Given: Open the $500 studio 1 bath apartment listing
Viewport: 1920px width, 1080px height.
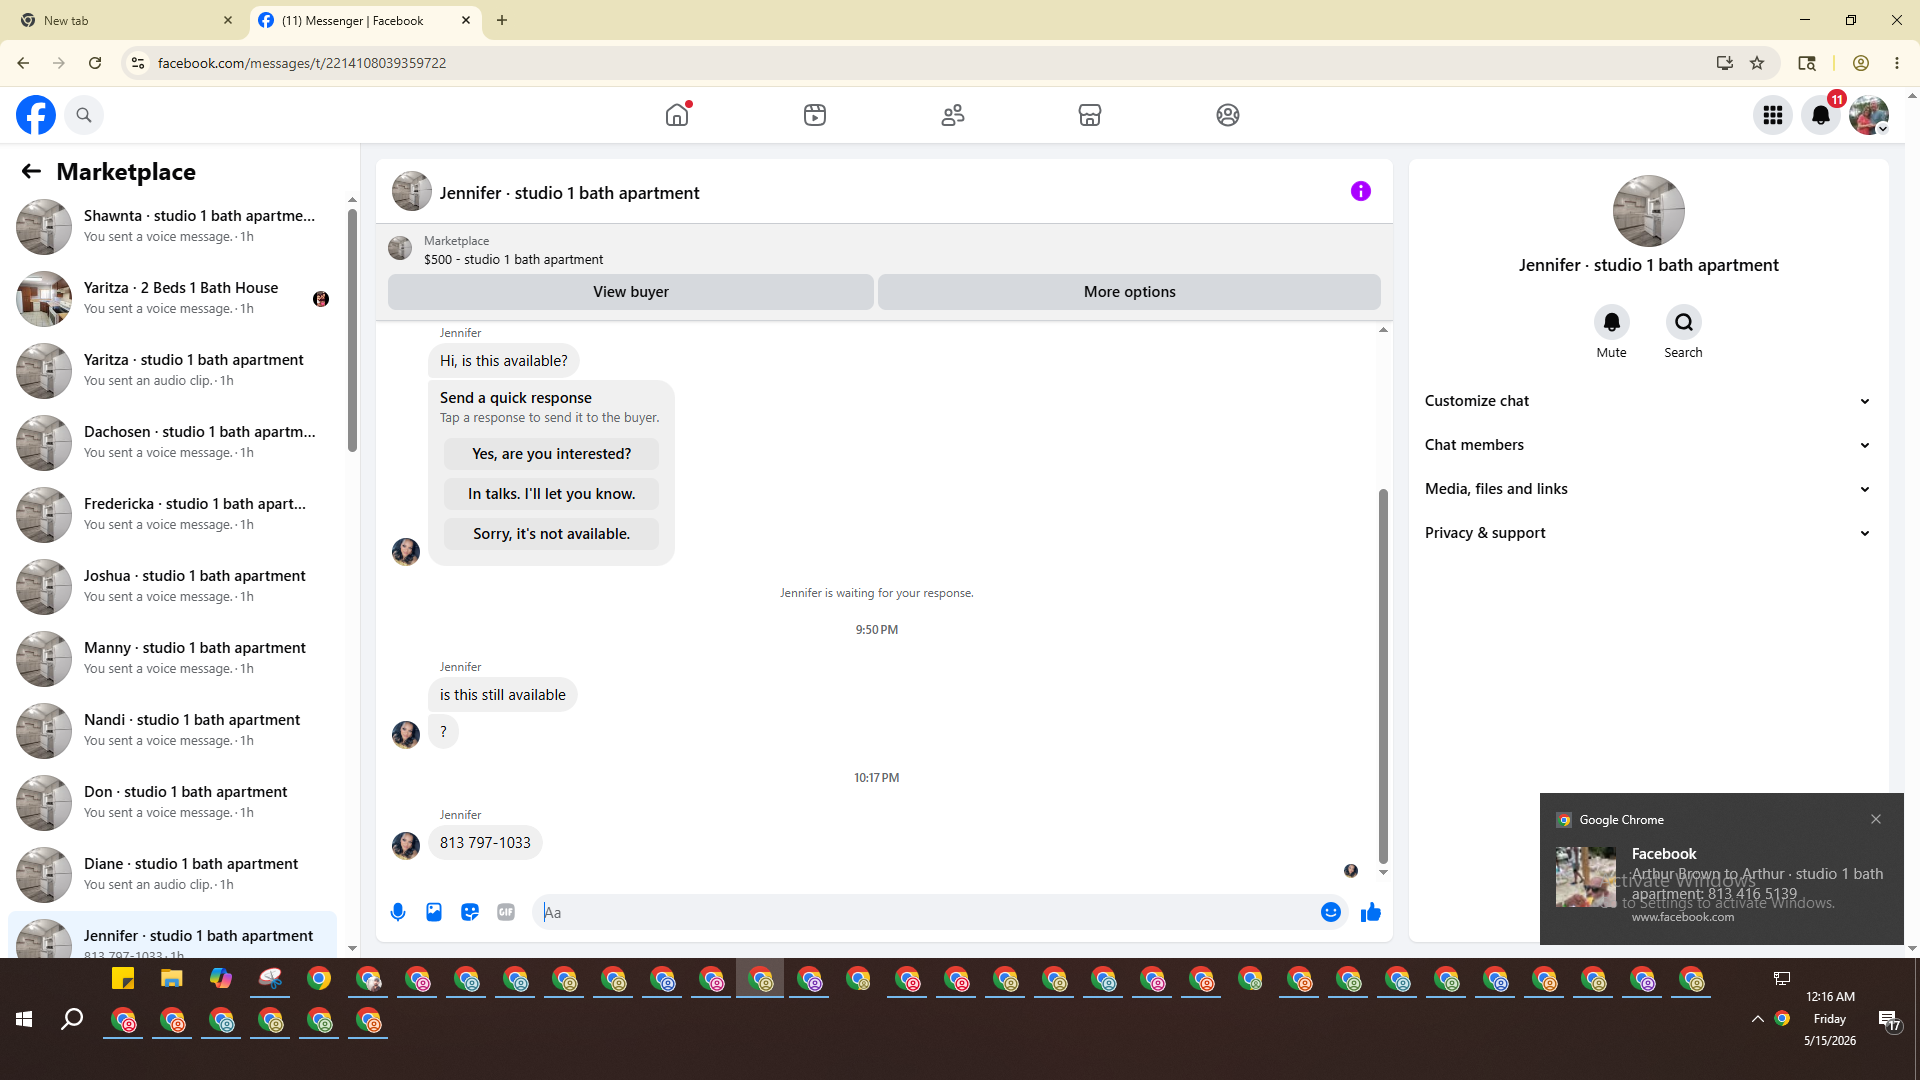Looking at the screenshot, I should (513, 259).
